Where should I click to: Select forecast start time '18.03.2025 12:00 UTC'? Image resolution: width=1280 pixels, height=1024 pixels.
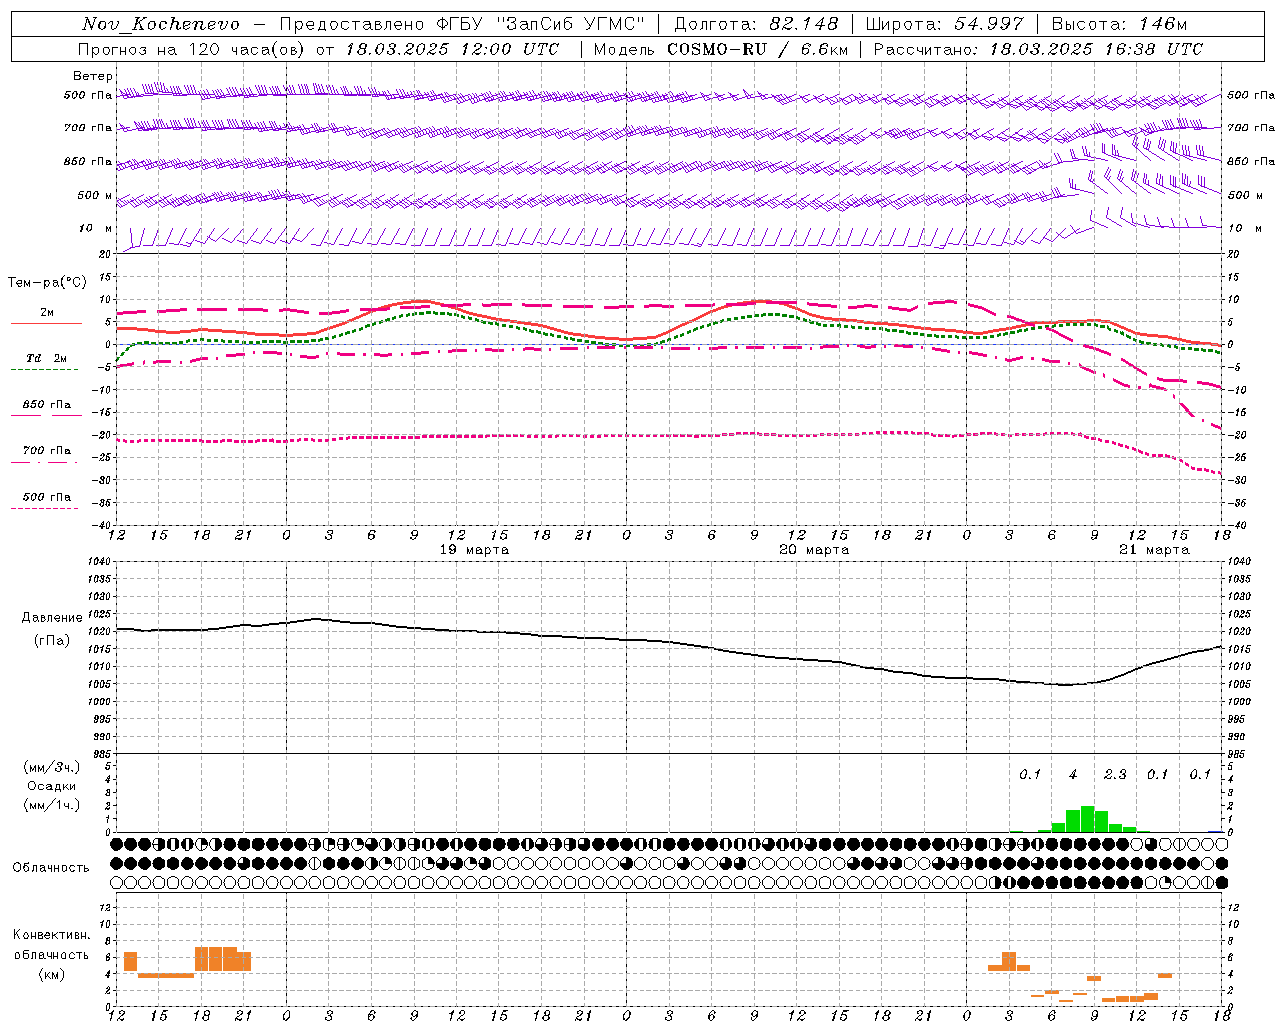[x=453, y=49]
